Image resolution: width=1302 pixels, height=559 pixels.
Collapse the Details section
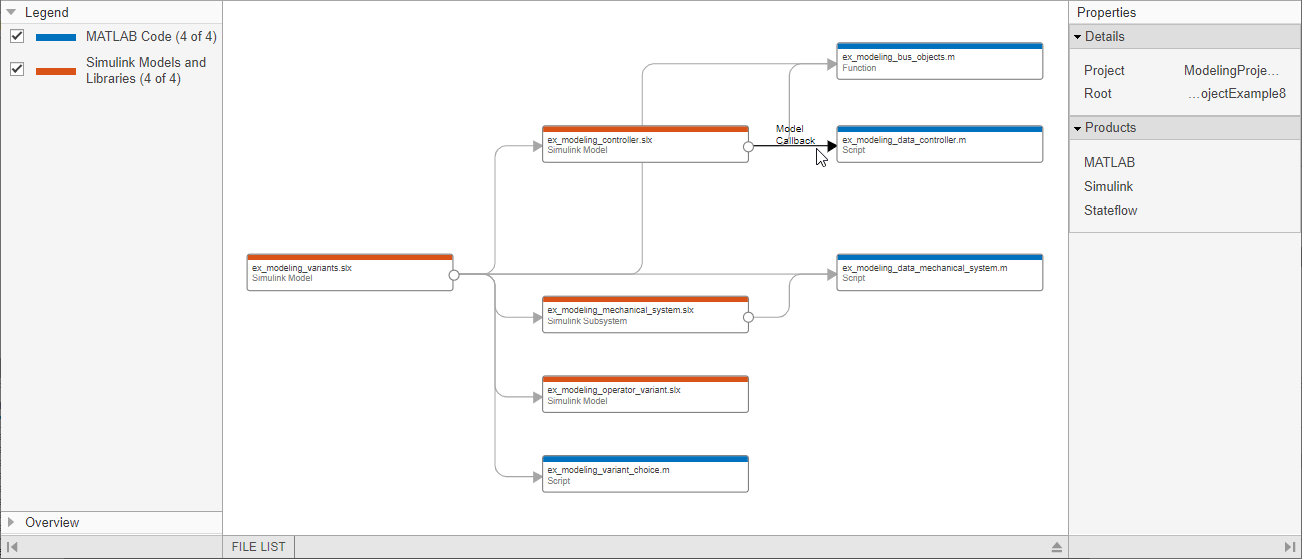tap(1078, 37)
